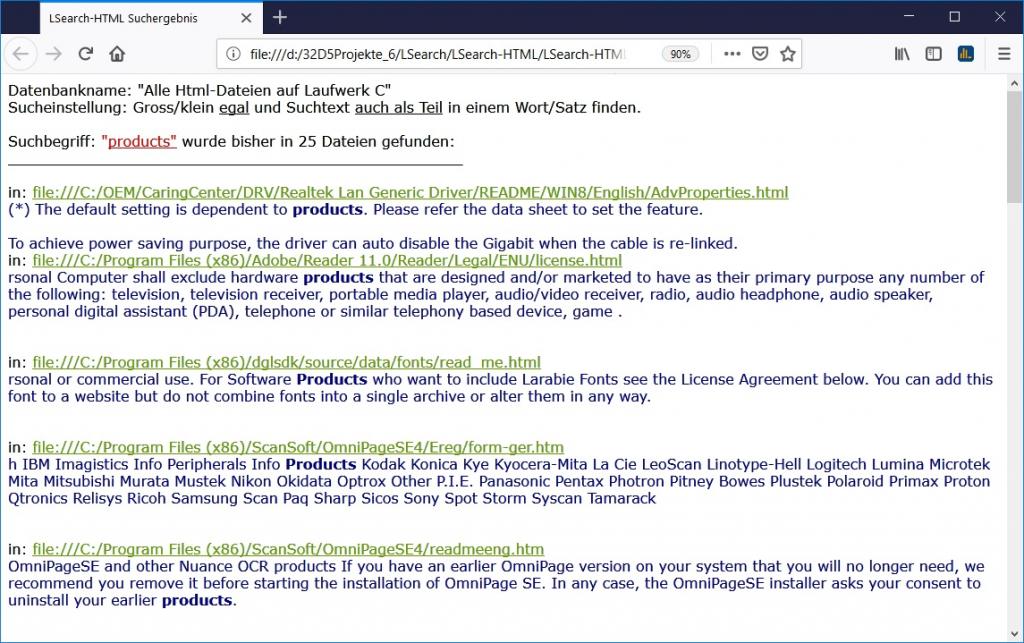Open the OmniPageSE4 readmeeng.htm link
Image resolution: width=1024 pixels, height=643 pixels.
(x=288, y=549)
